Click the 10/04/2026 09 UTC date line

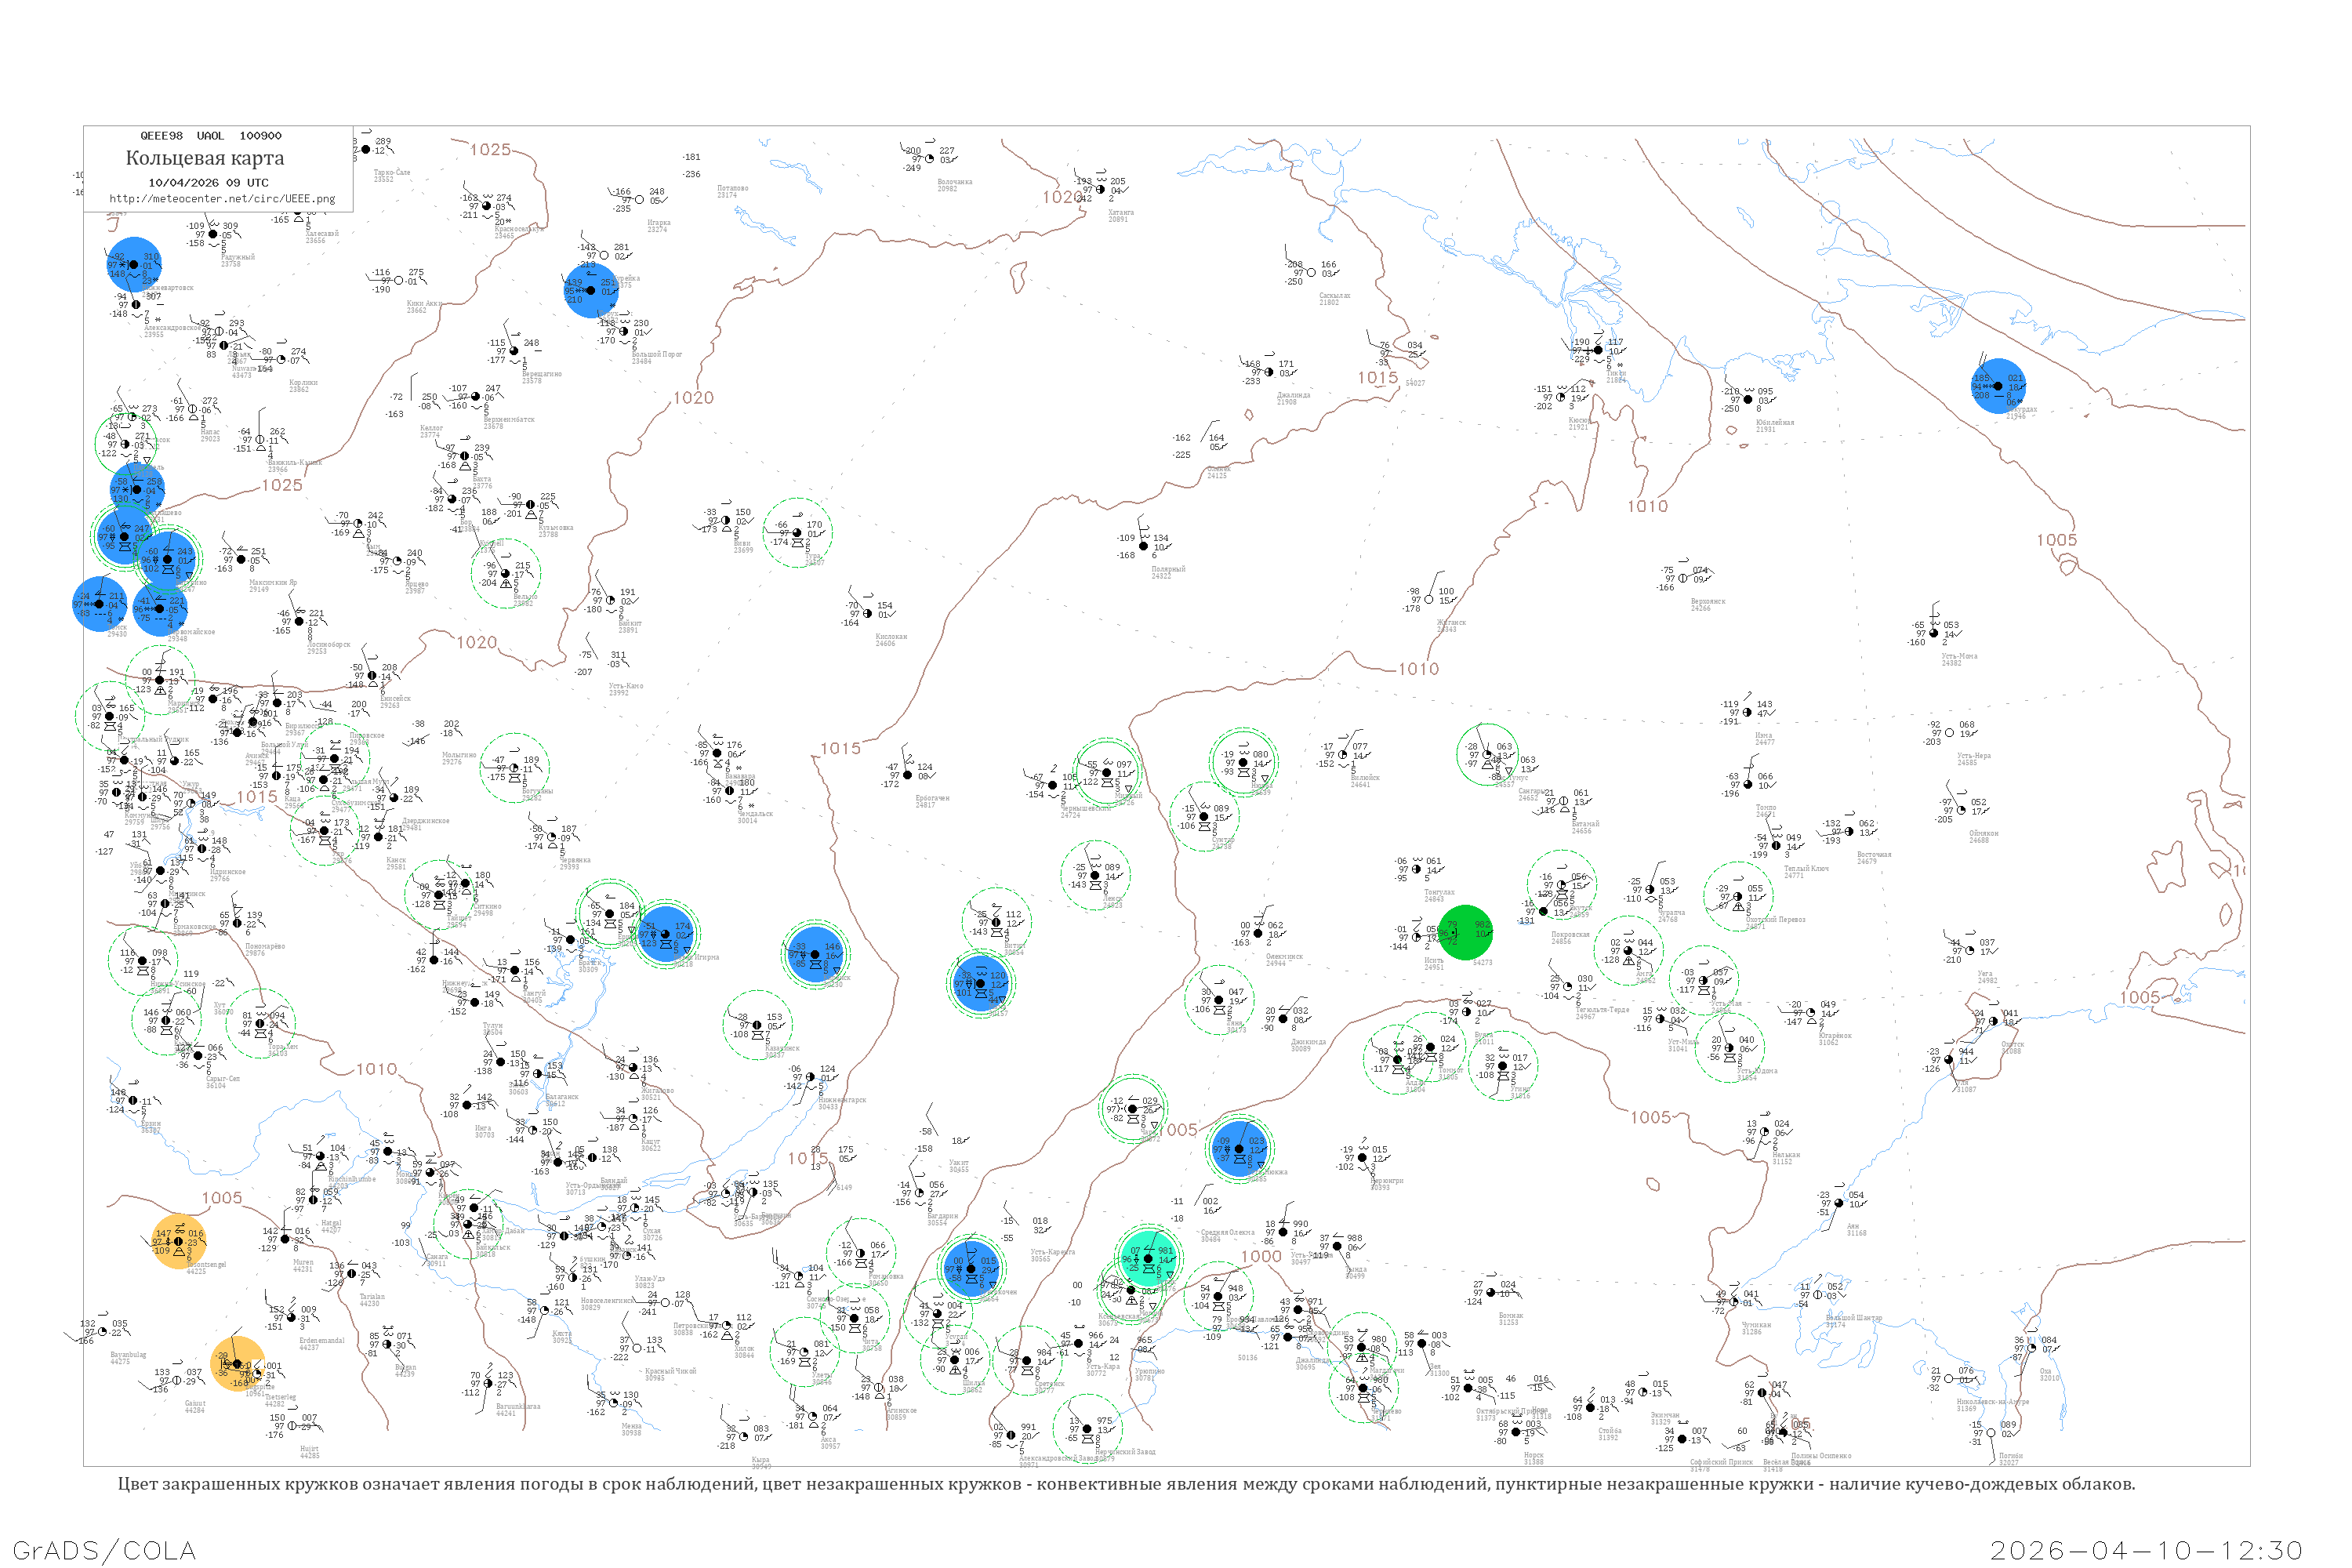point(208,183)
